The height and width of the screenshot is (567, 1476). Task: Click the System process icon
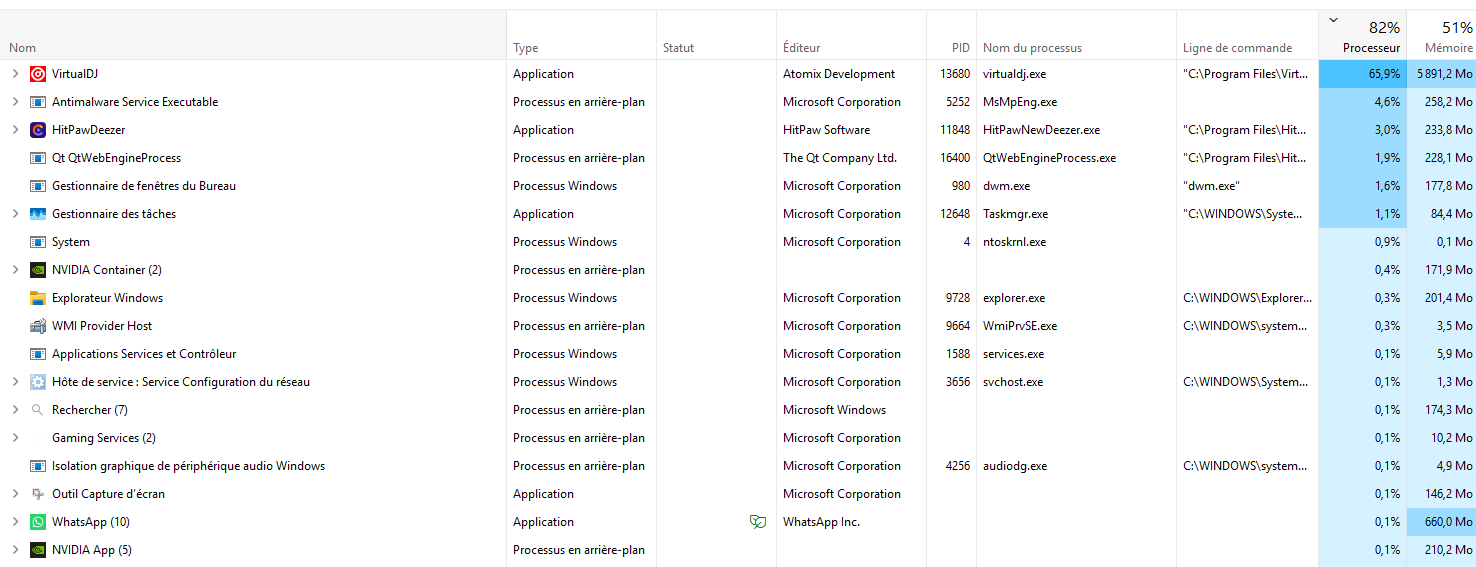click(38, 242)
